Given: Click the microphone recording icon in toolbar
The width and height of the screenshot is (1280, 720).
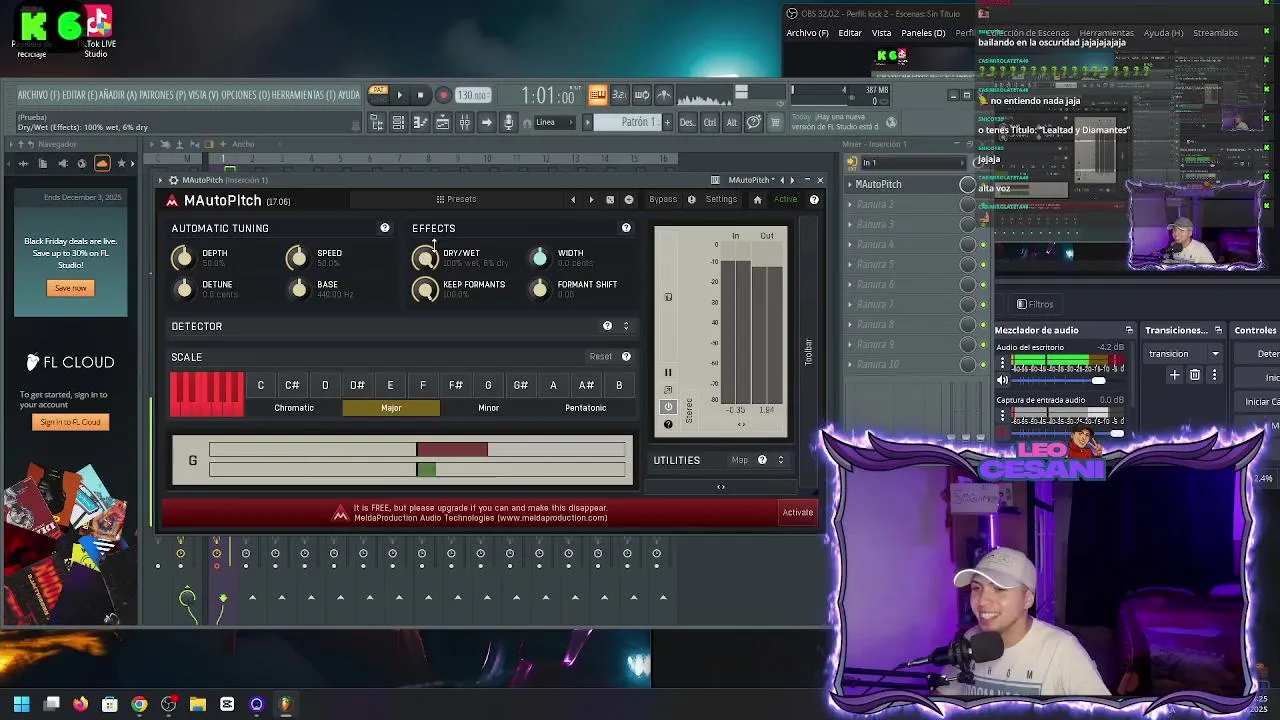Looking at the screenshot, I should (x=508, y=122).
